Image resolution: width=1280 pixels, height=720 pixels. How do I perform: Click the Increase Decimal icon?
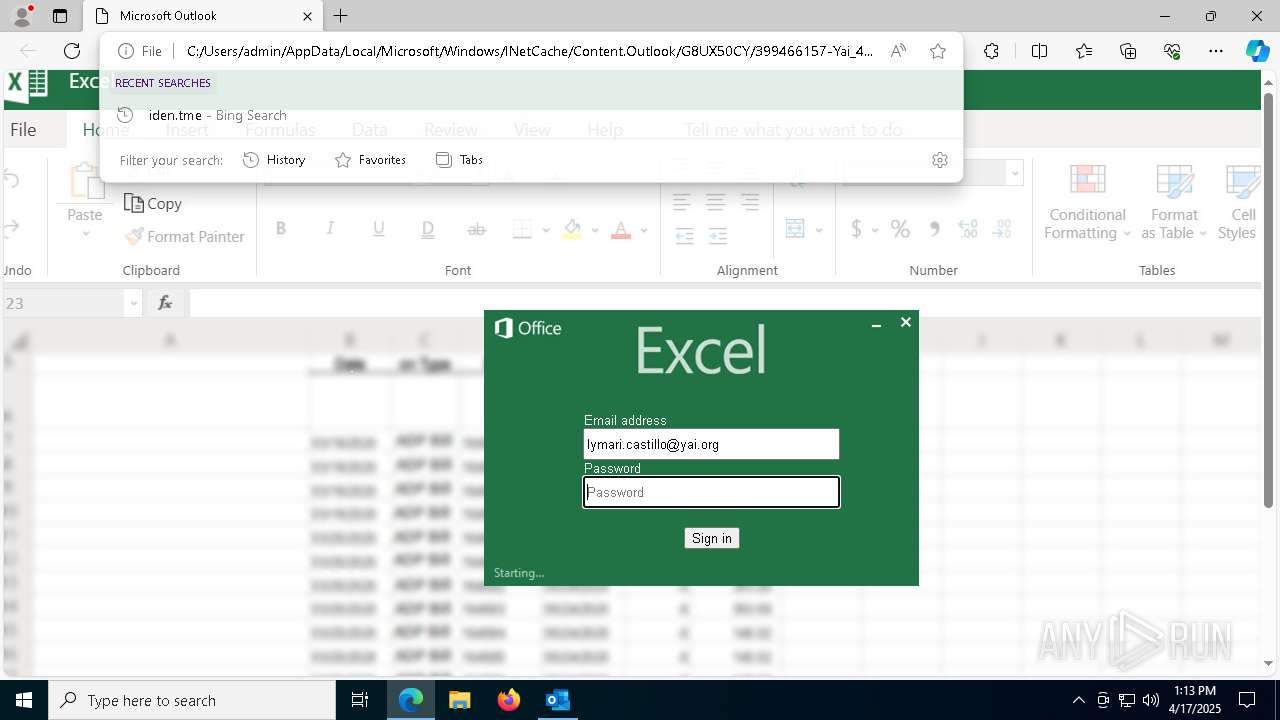pos(968,229)
